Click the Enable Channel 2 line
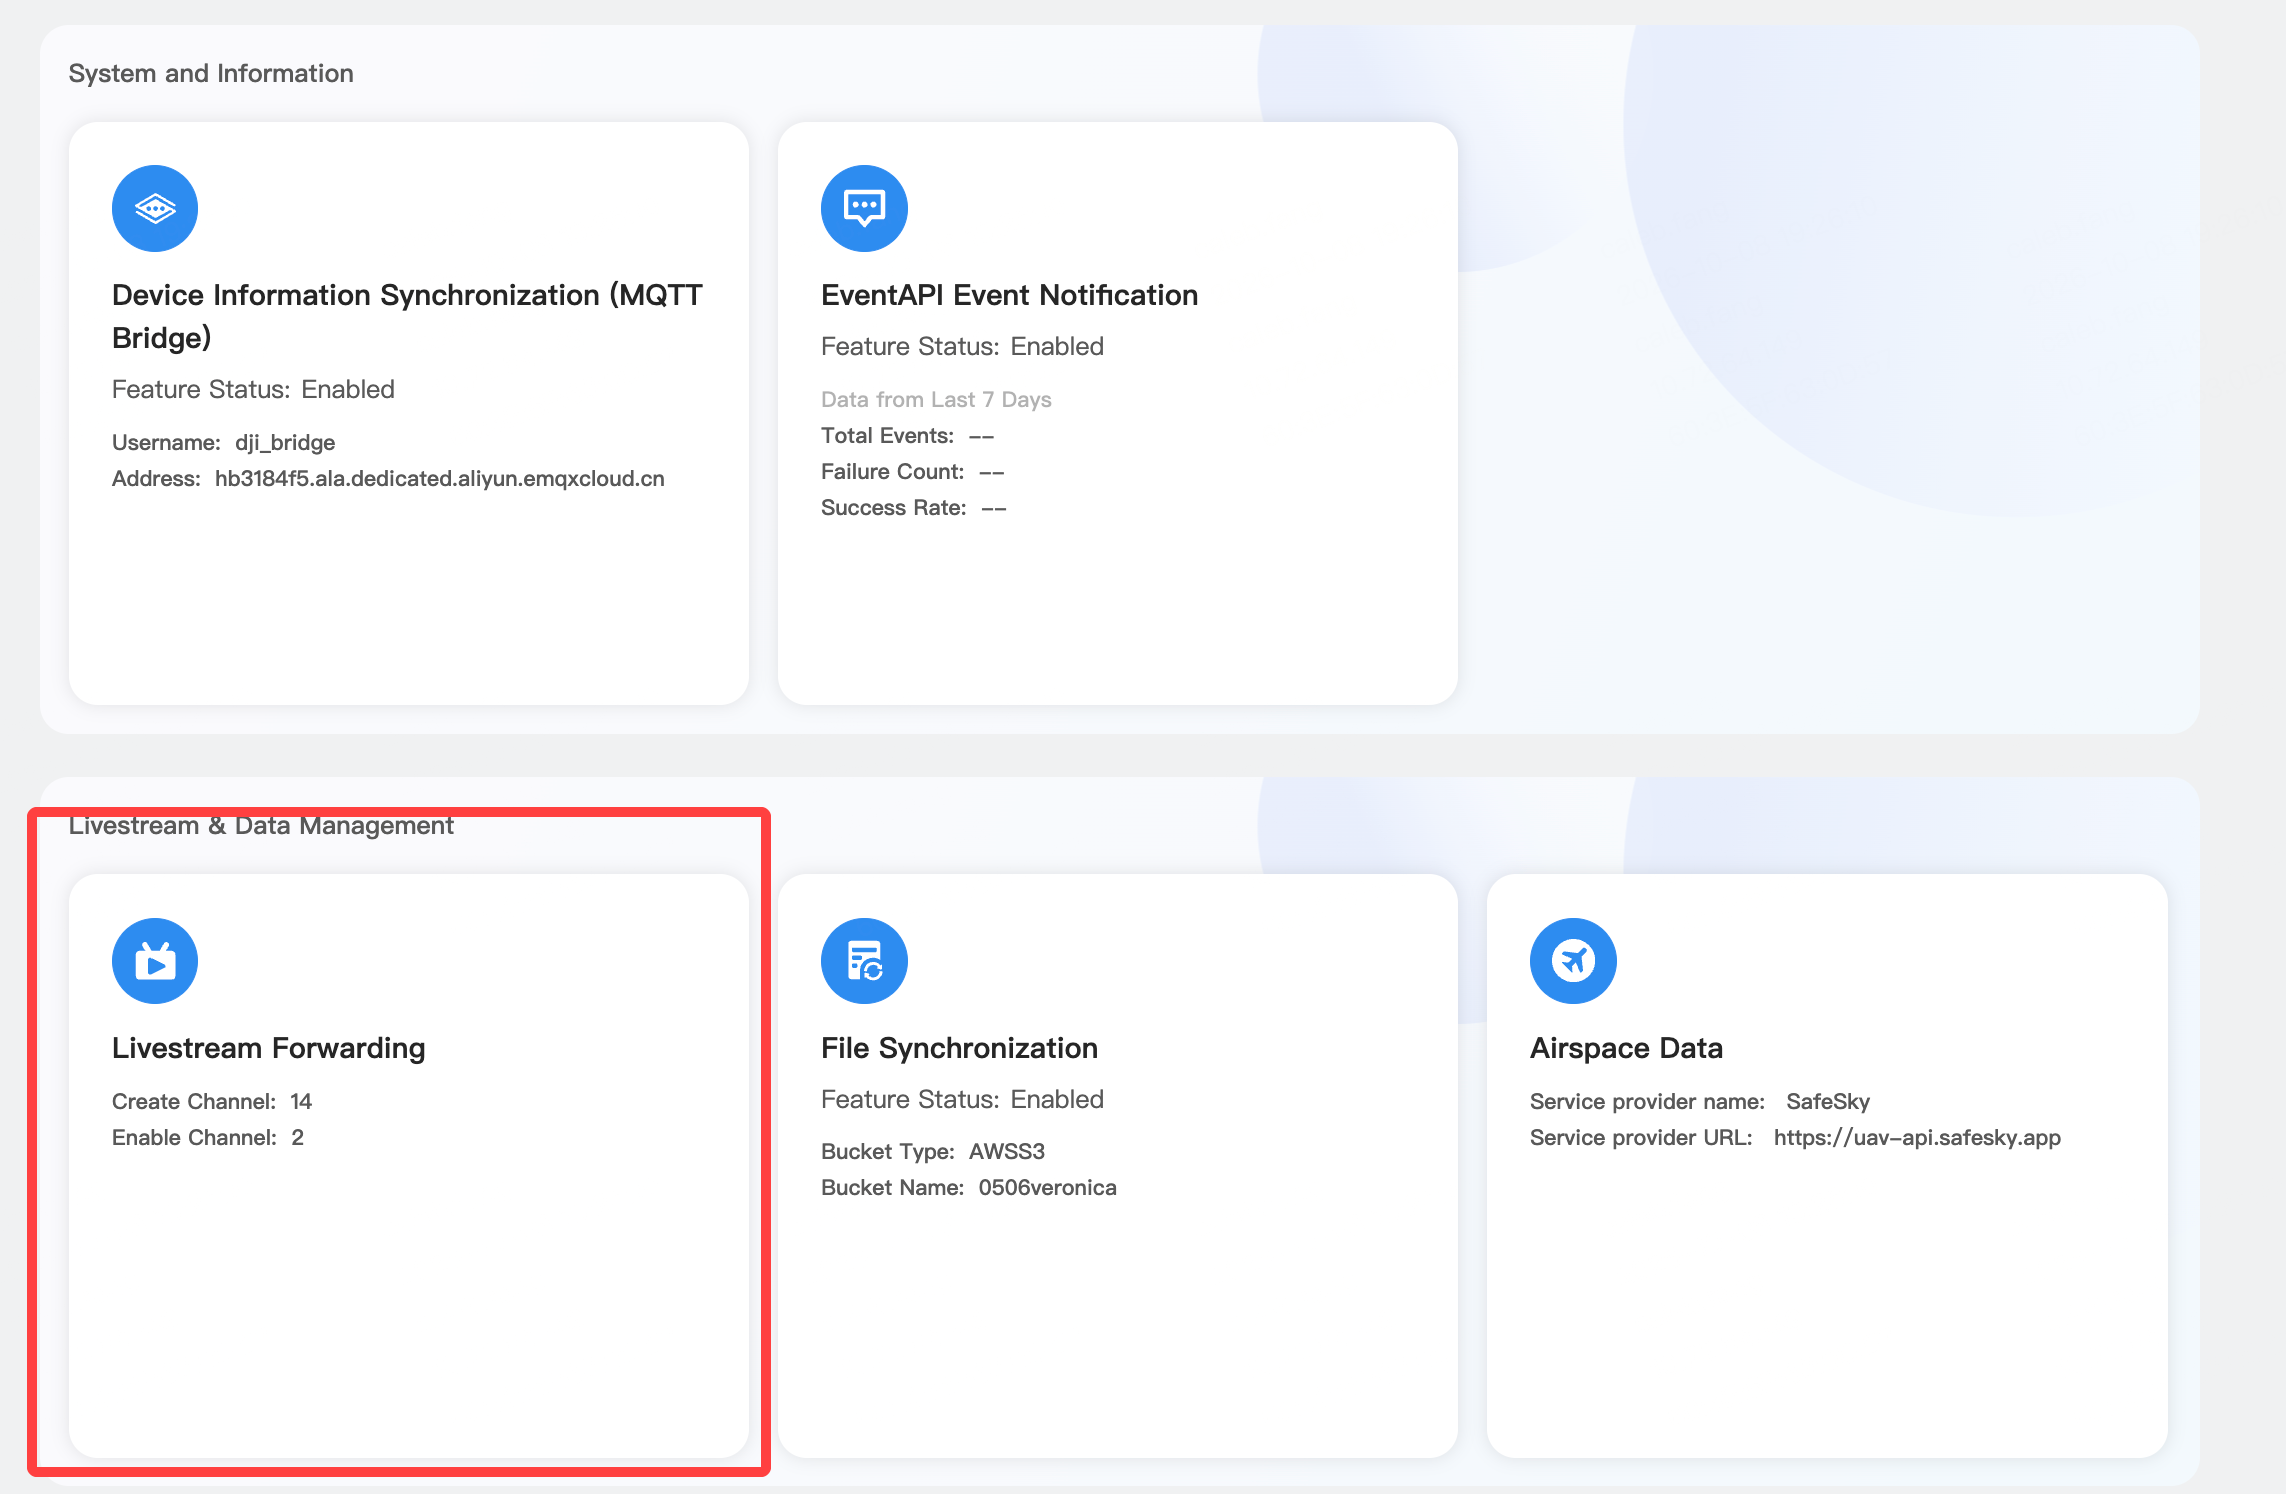This screenshot has height=1494, width=2286. (x=208, y=1137)
